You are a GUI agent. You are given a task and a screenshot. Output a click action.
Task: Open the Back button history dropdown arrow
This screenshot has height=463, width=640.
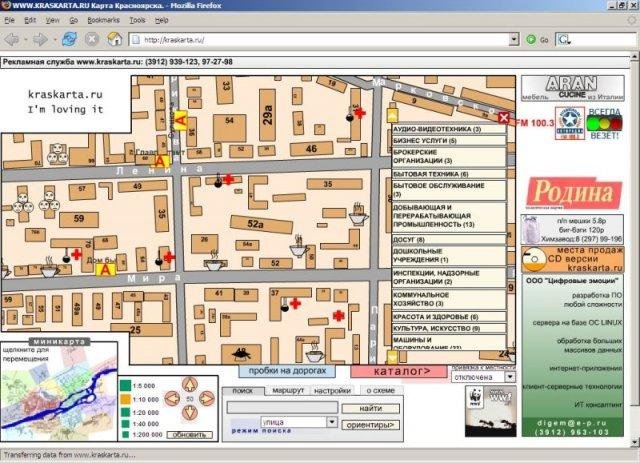tap(25, 40)
